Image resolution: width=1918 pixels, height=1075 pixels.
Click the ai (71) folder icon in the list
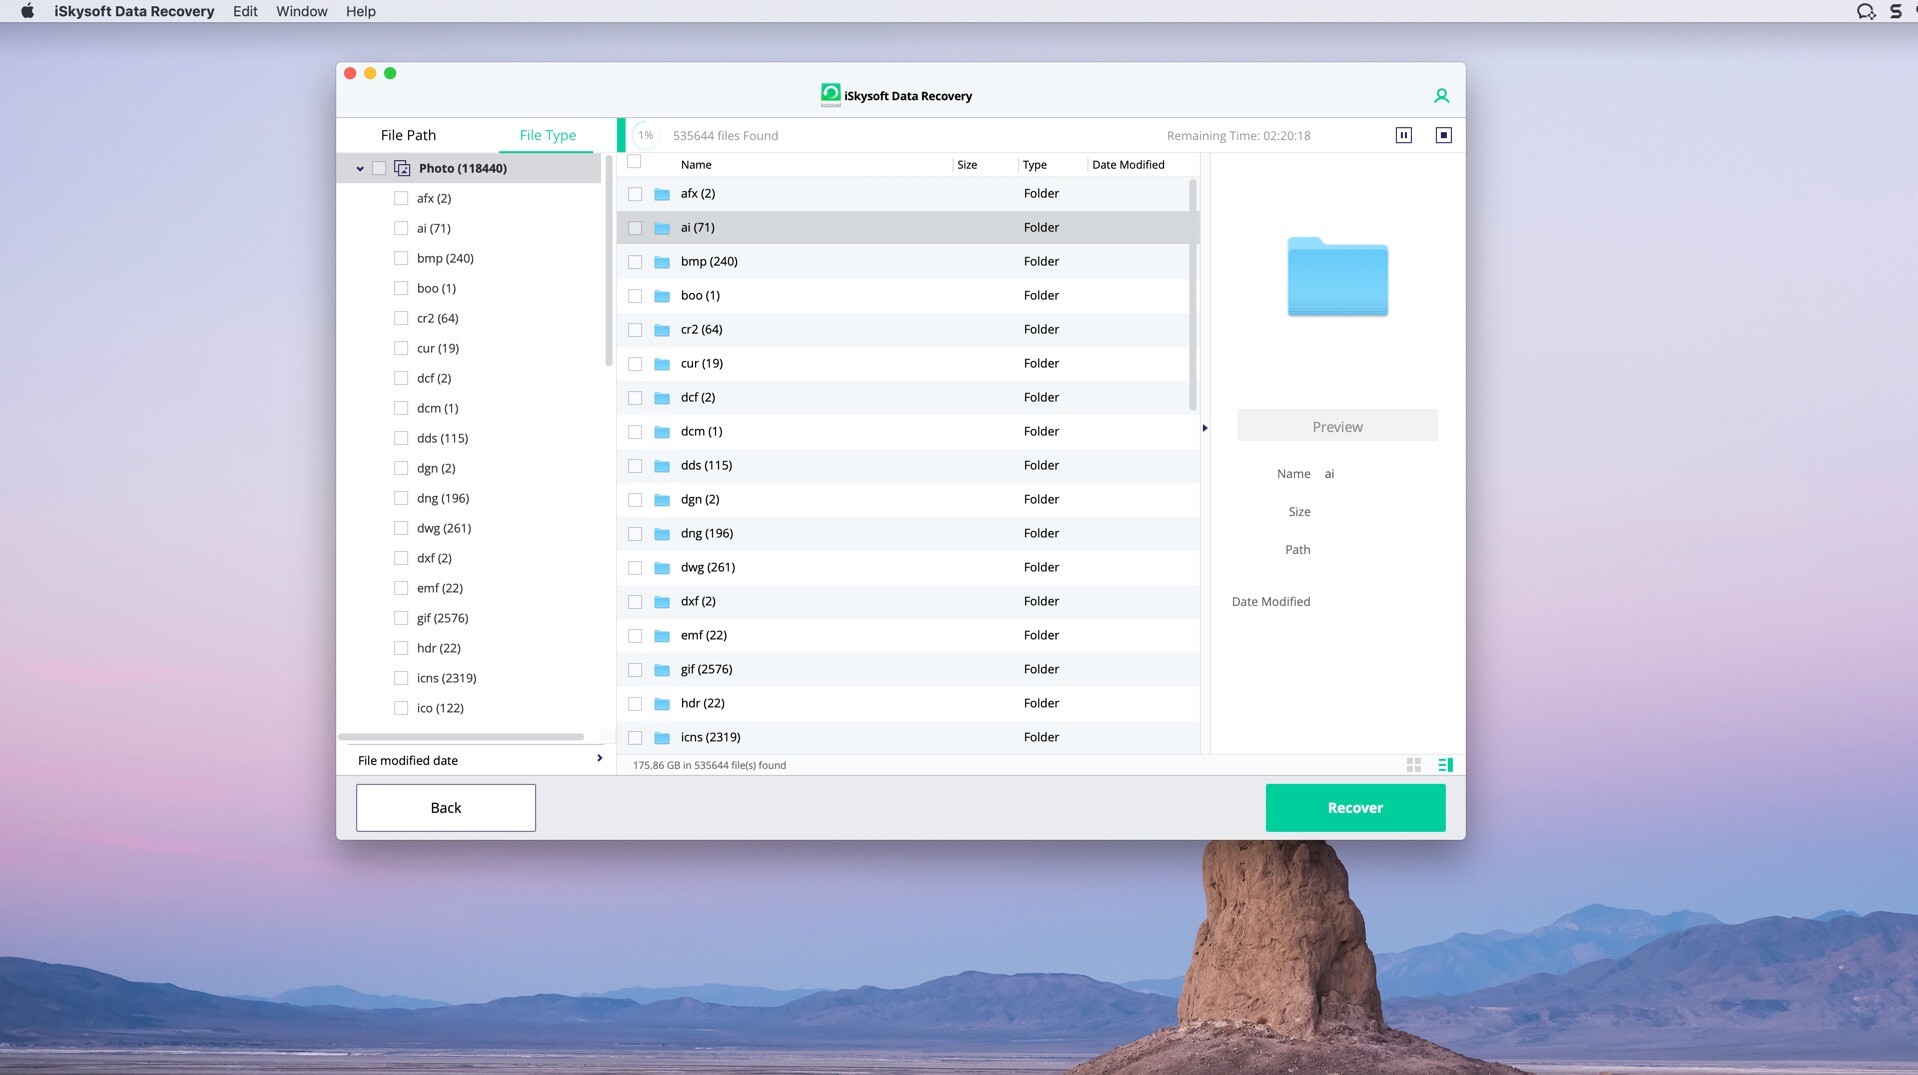pyautogui.click(x=662, y=228)
